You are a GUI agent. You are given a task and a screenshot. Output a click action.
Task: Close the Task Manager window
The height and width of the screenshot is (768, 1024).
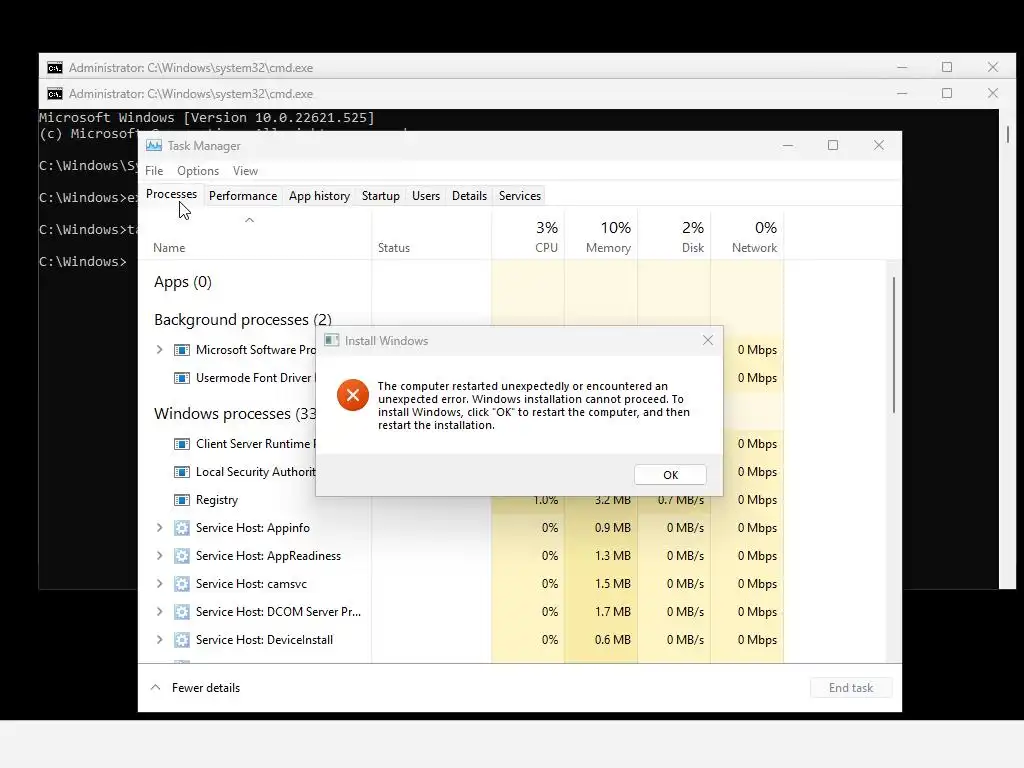(x=879, y=145)
